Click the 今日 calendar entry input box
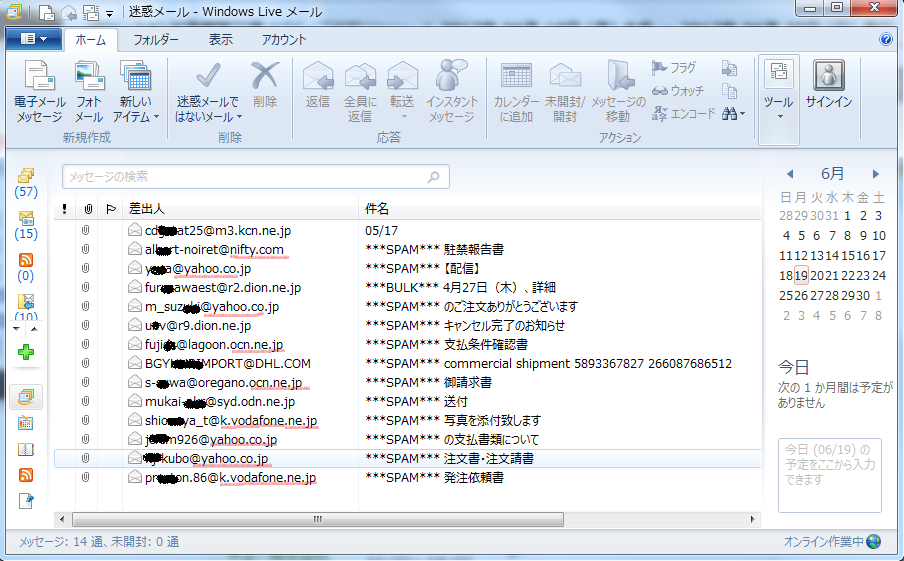This screenshot has width=904, height=561. 830,475
